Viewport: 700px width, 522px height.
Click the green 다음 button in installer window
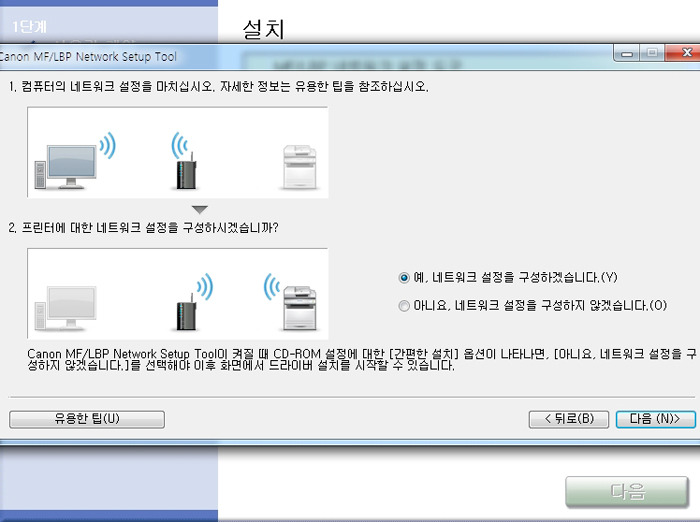click(627, 491)
